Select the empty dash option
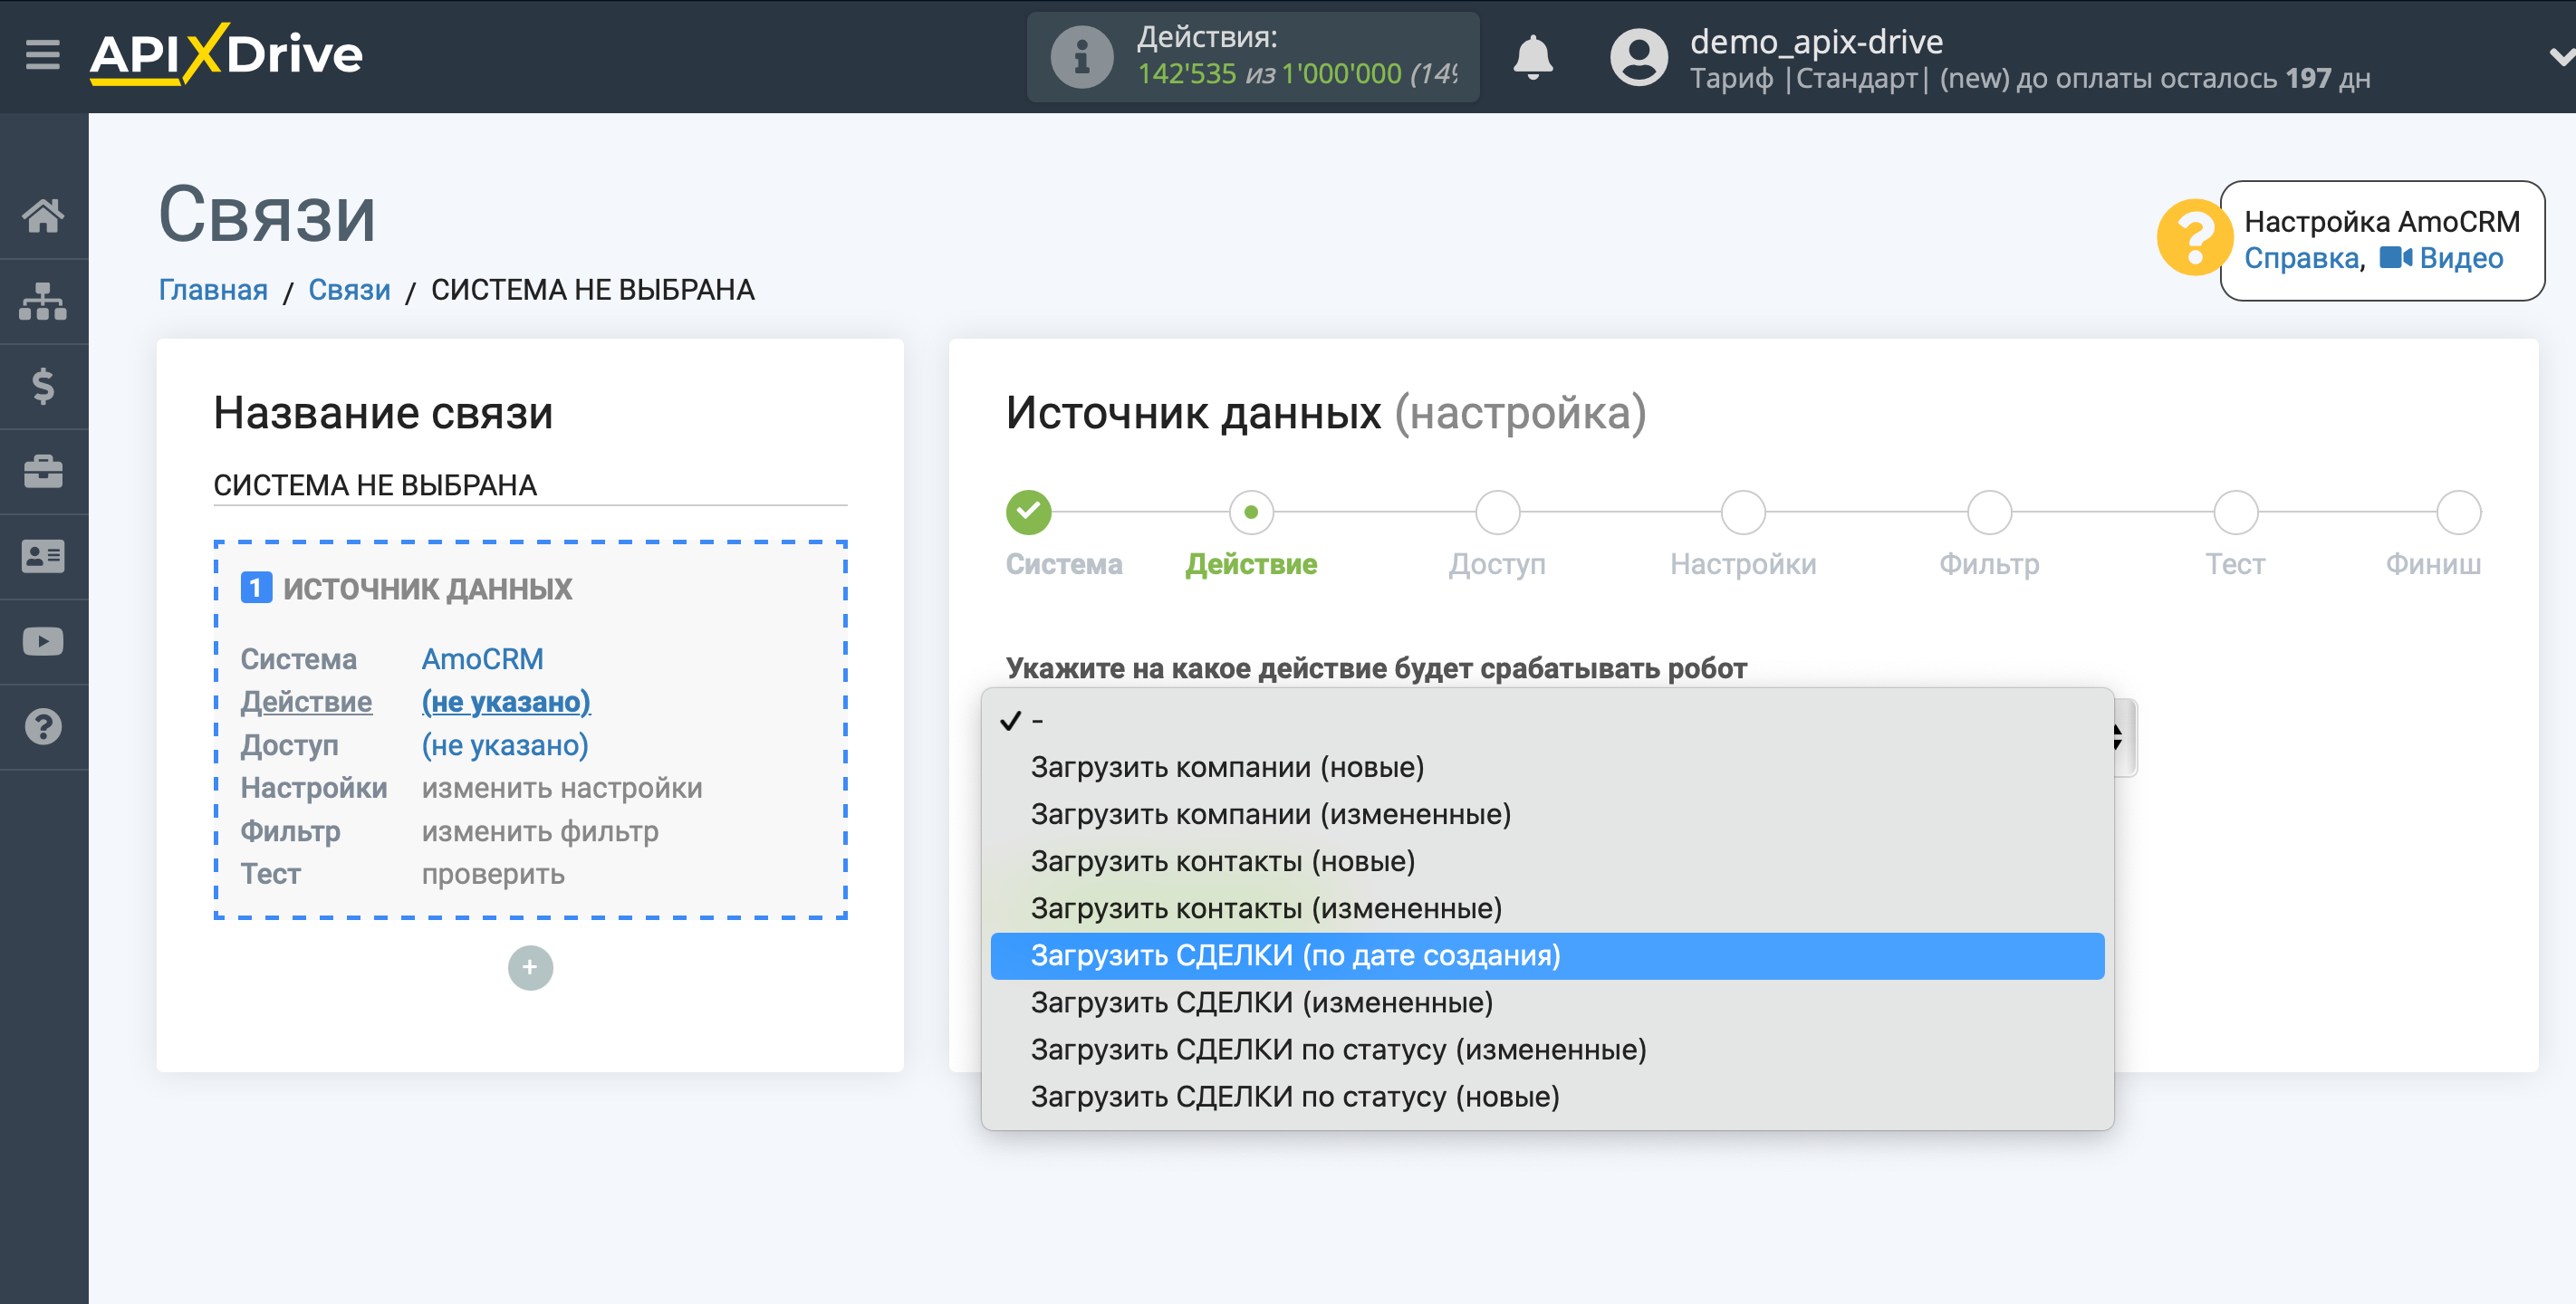This screenshot has height=1304, width=2576. (x=1547, y=720)
